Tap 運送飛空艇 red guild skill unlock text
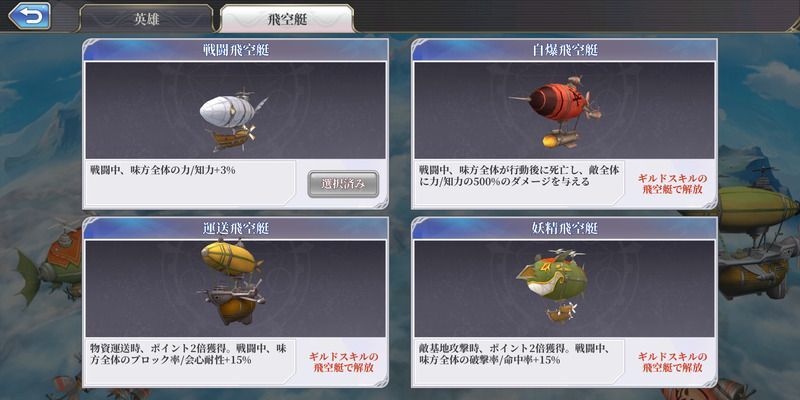This screenshot has width=800, height=400. click(x=343, y=362)
